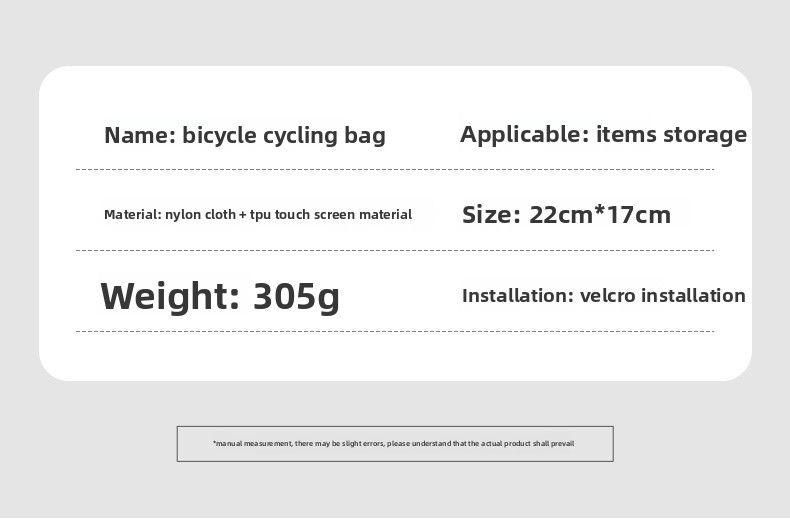
Task: Click the dashed divider below the Weight row
Action: (x=395, y=331)
